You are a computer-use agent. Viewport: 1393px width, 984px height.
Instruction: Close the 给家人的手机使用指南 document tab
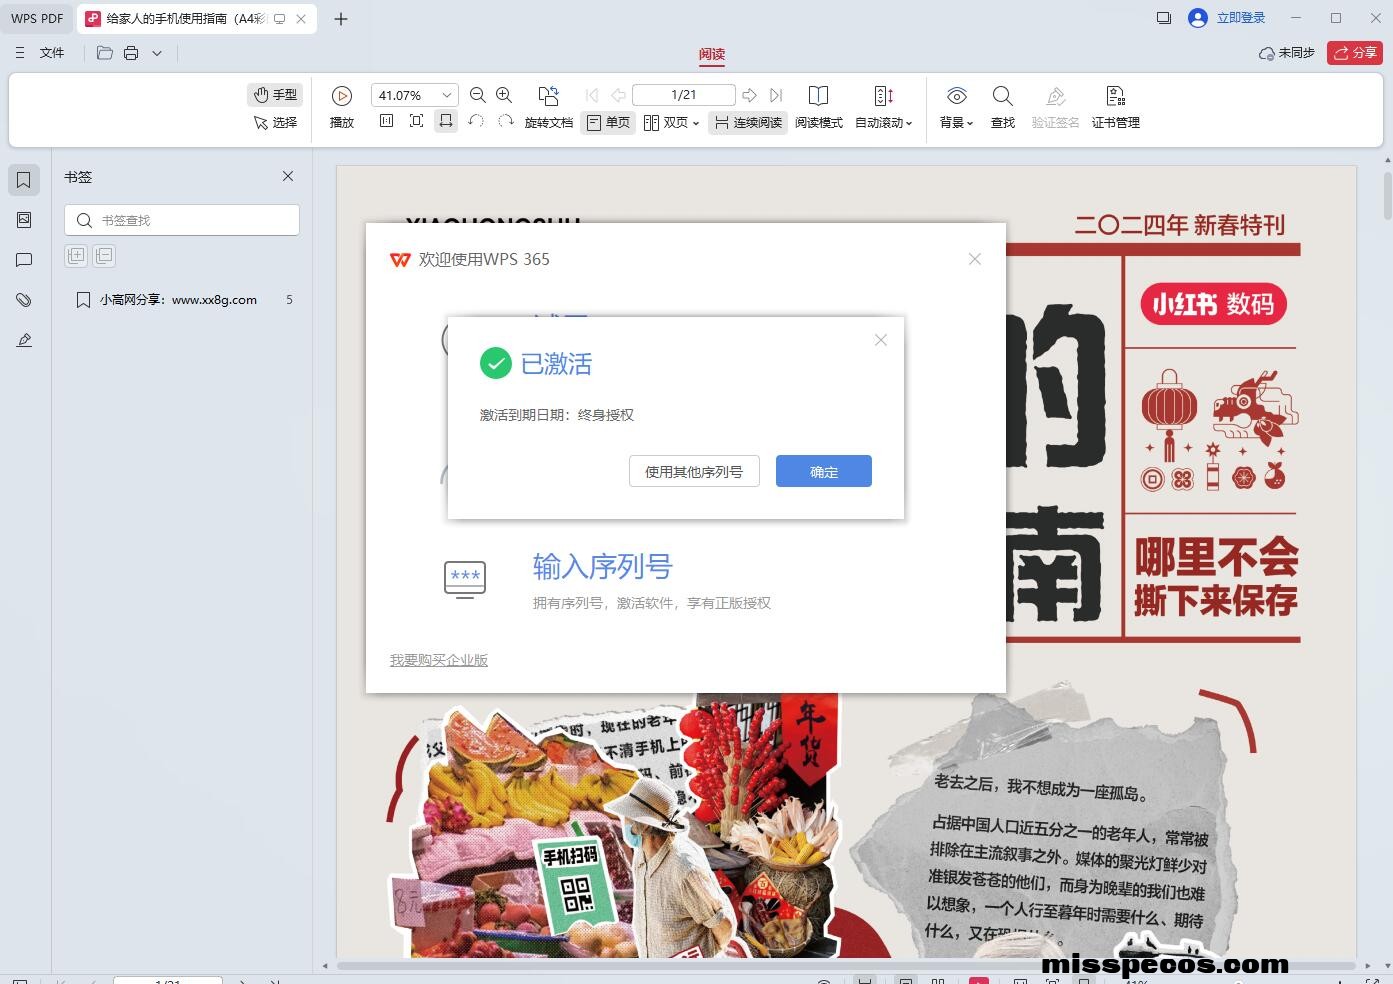click(301, 19)
